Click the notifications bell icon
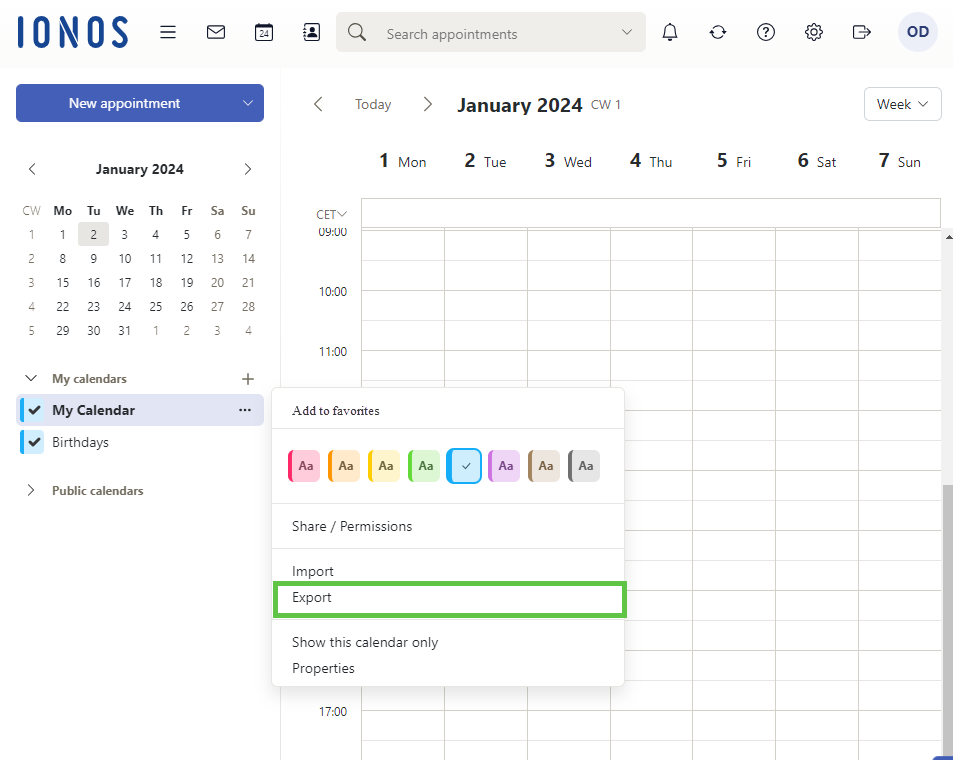Image resolution: width=953 pixels, height=760 pixels. click(x=670, y=32)
